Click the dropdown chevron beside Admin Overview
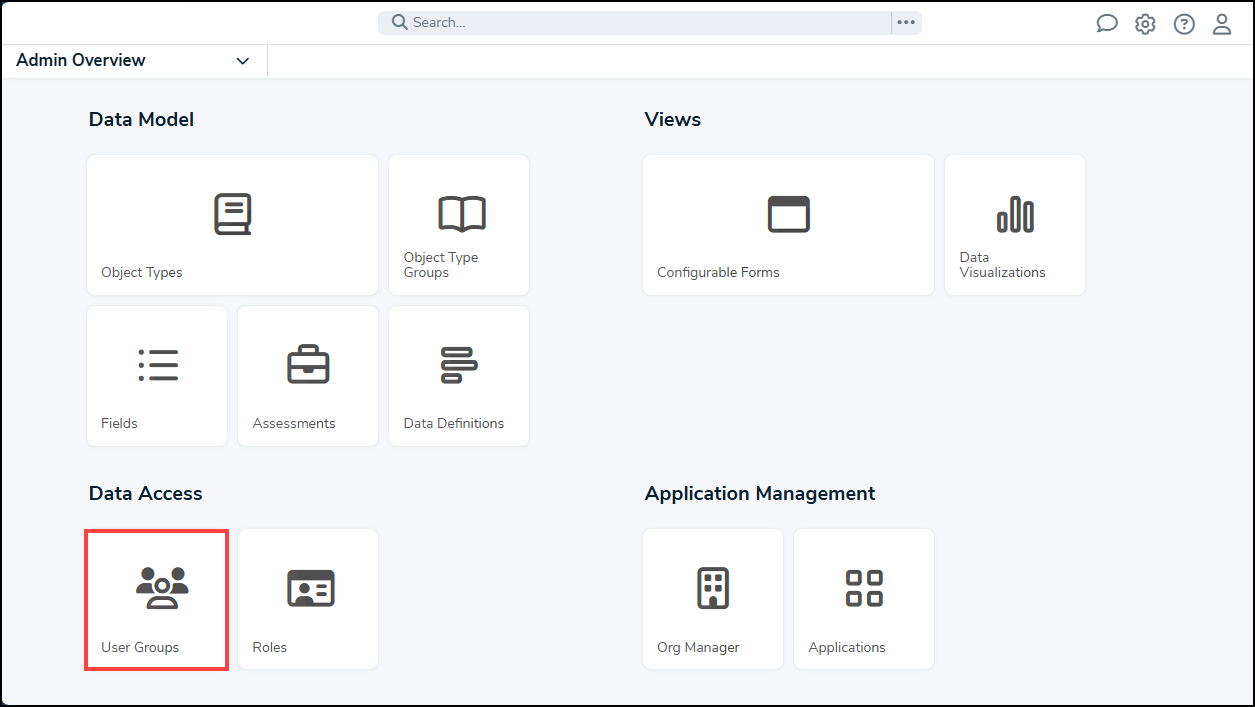The image size is (1255, 707). click(243, 62)
